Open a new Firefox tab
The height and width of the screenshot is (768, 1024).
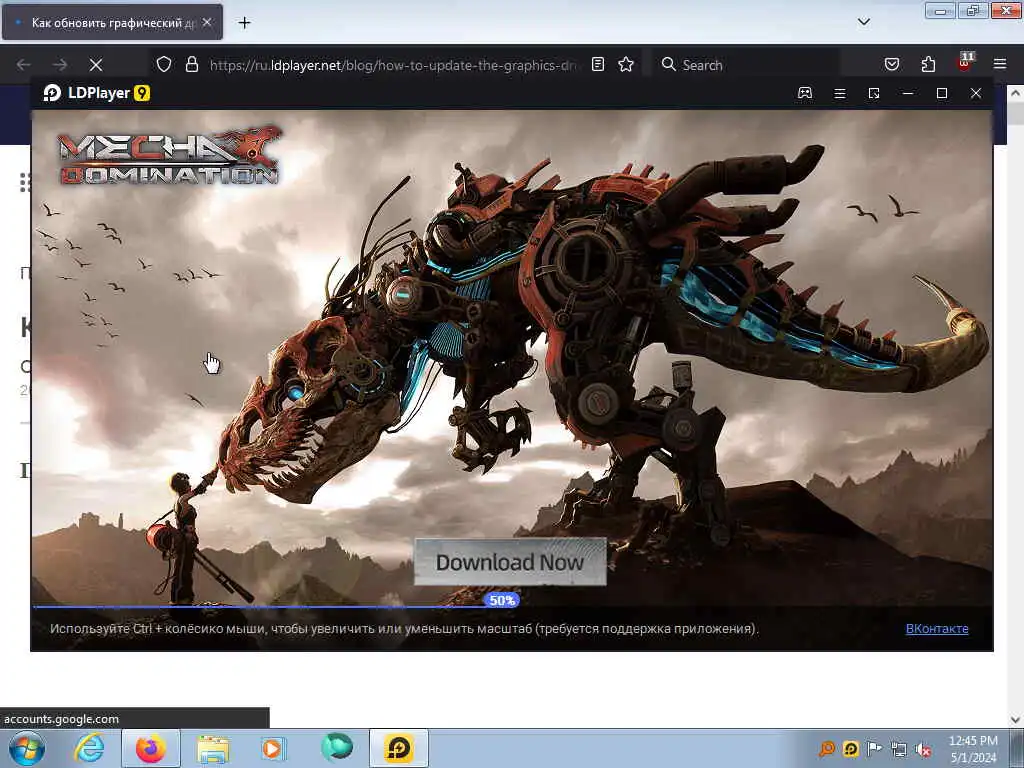[244, 23]
